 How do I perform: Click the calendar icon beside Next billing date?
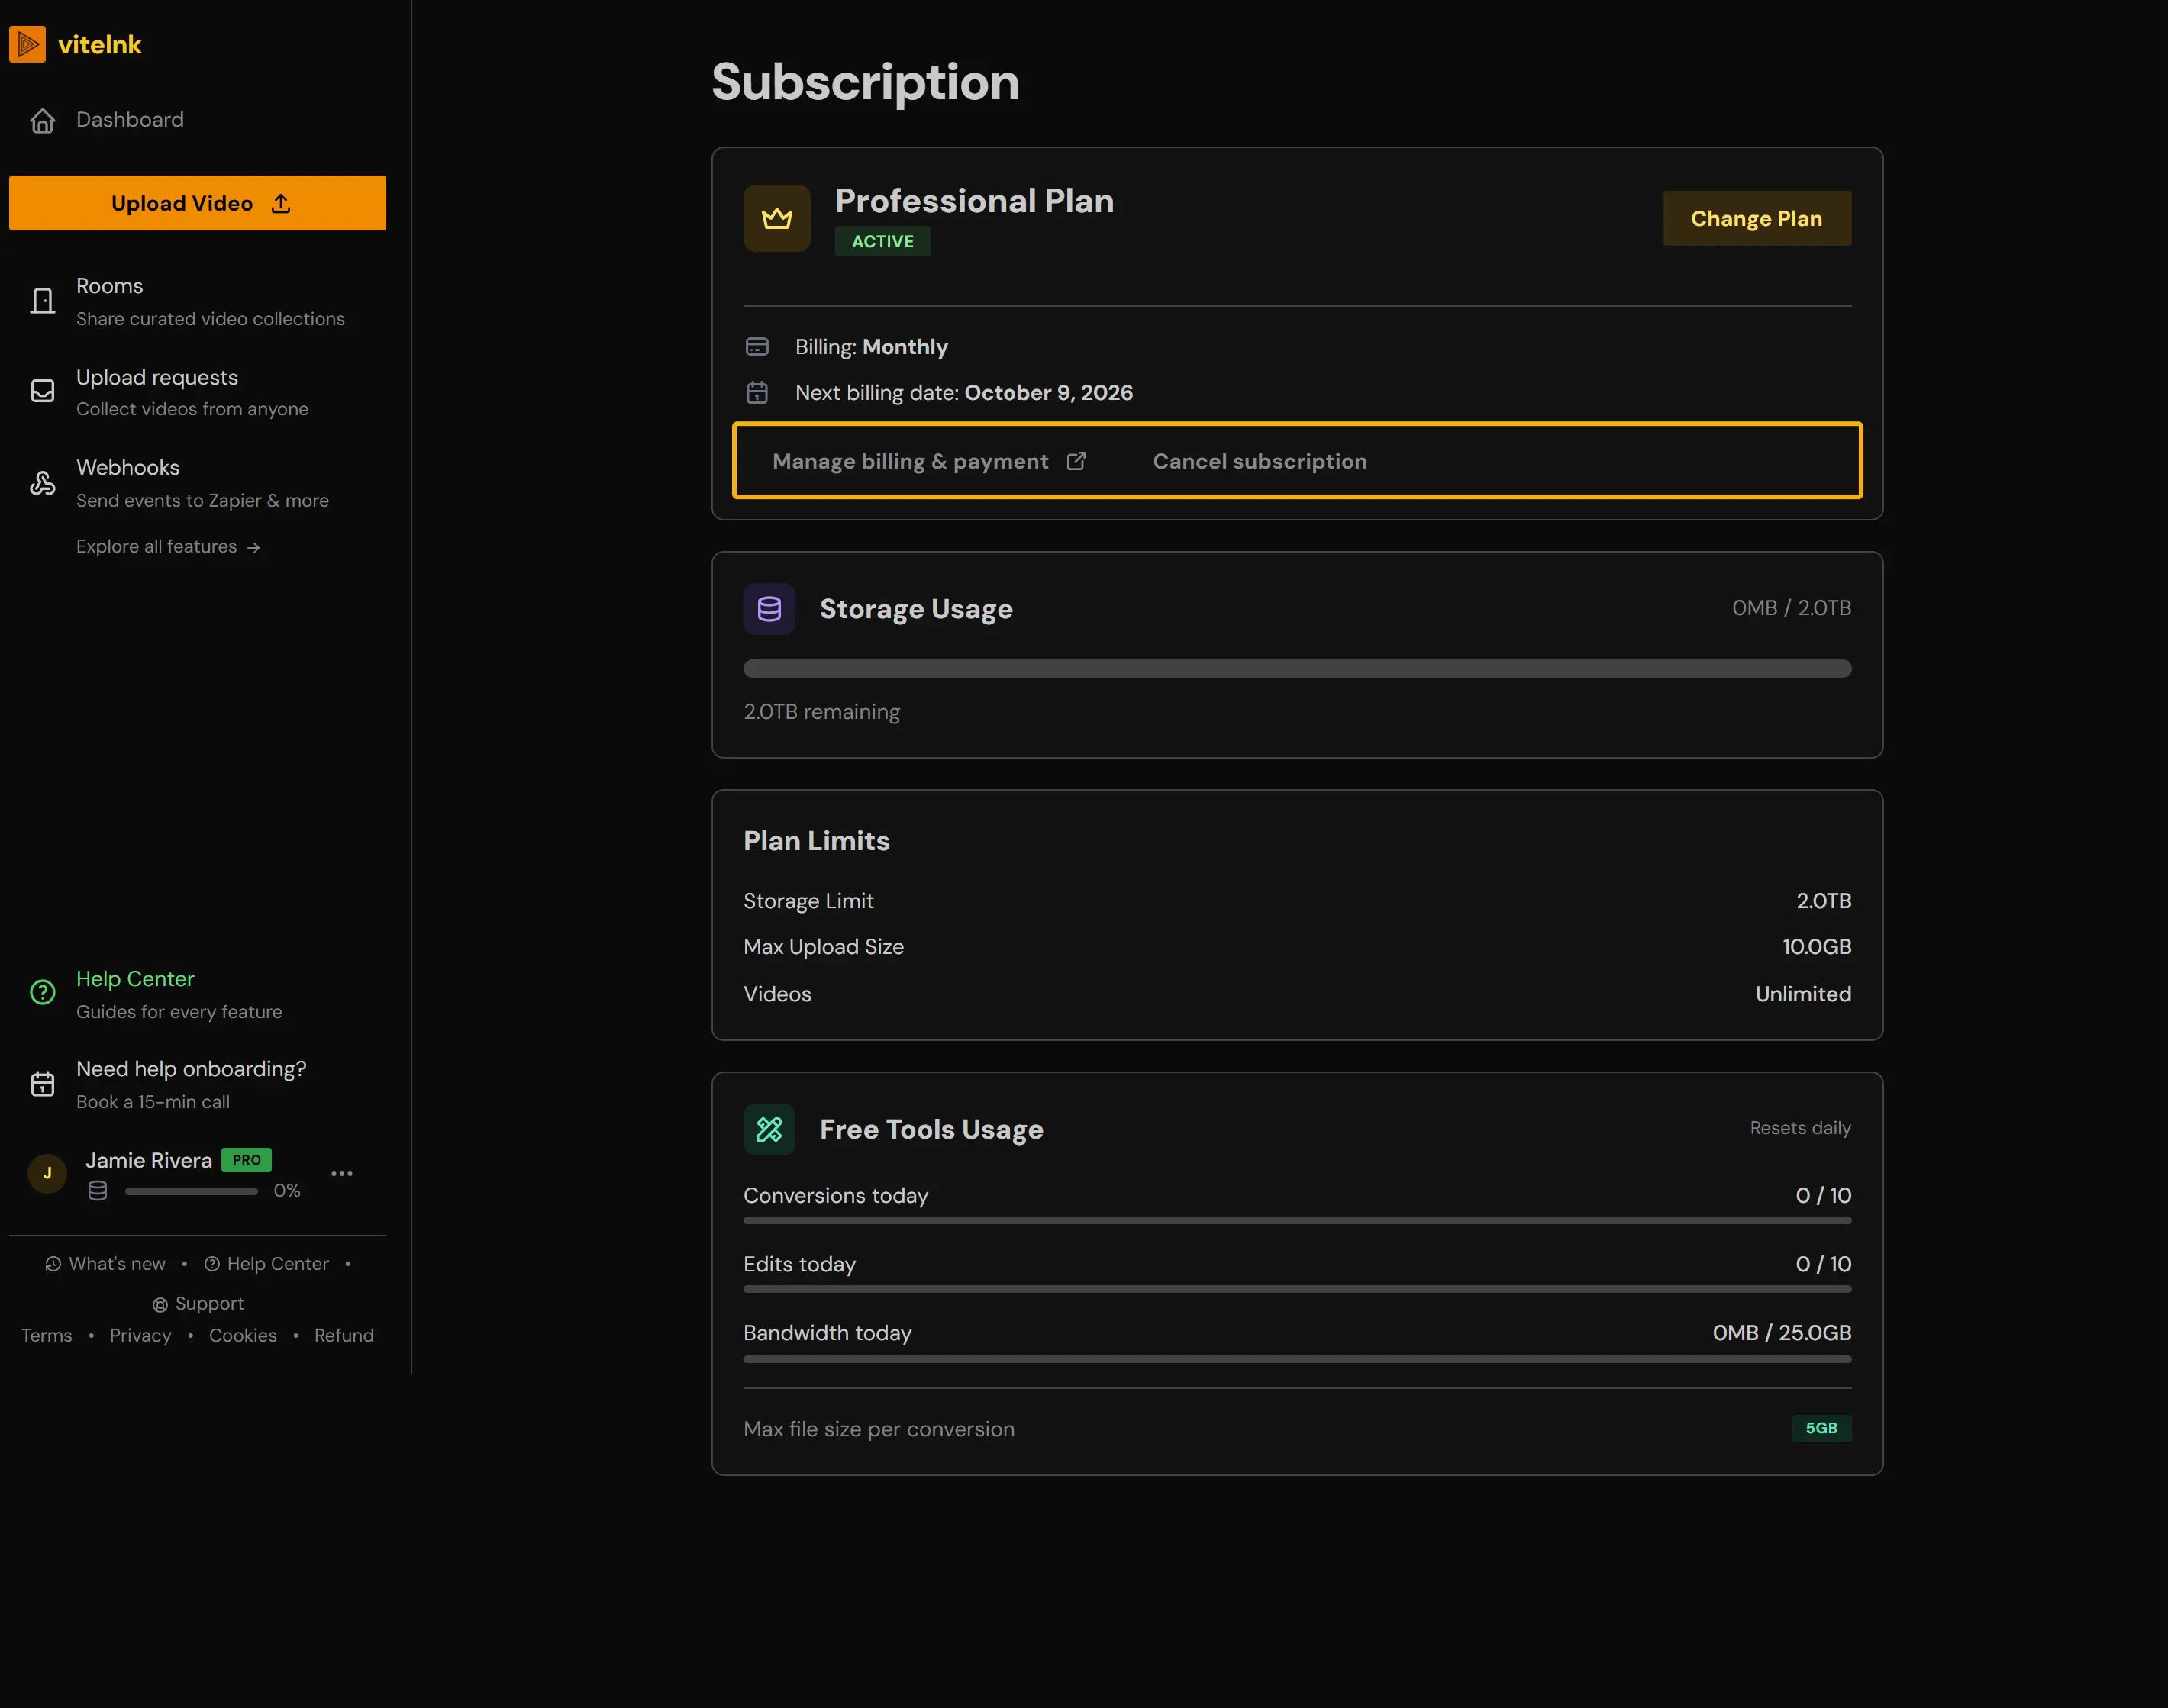(757, 393)
